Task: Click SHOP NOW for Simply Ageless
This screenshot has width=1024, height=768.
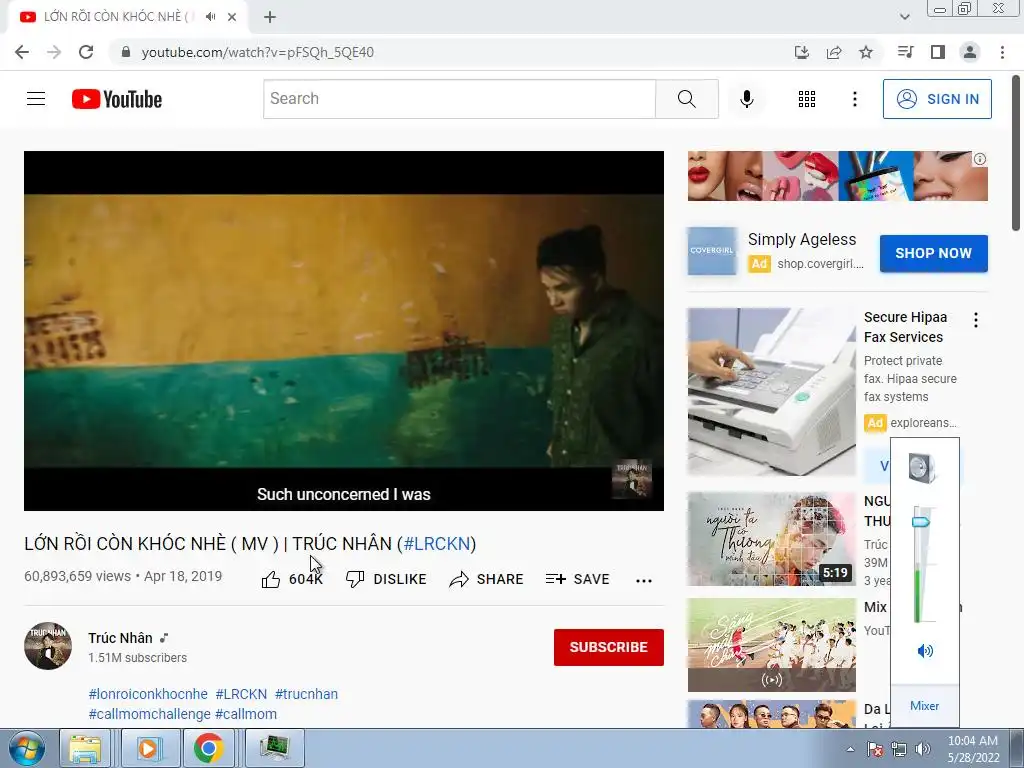Action: click(933, 253)
